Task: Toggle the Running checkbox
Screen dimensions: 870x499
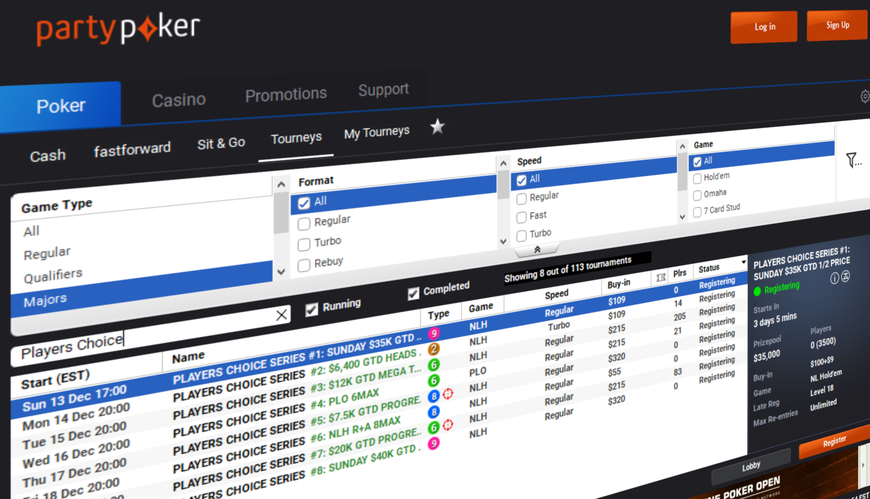Action: tap(311, 310)
